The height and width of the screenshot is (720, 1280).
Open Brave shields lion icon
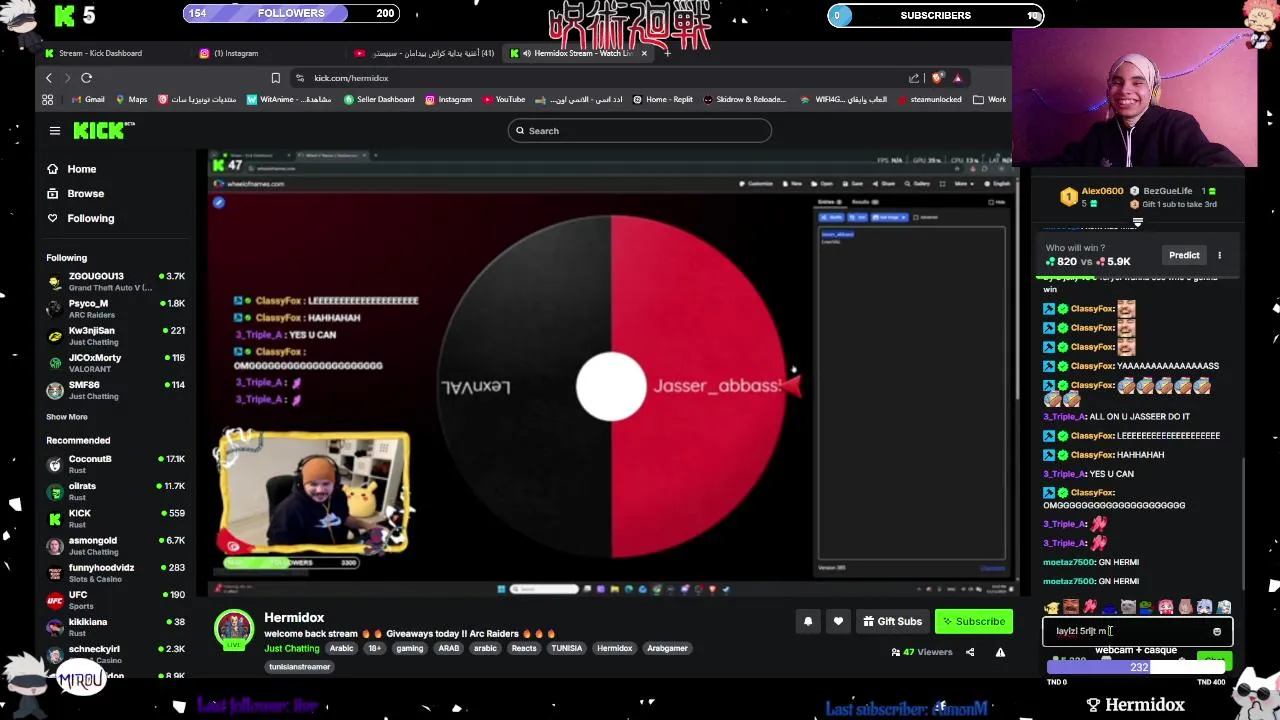pos(937,78)
